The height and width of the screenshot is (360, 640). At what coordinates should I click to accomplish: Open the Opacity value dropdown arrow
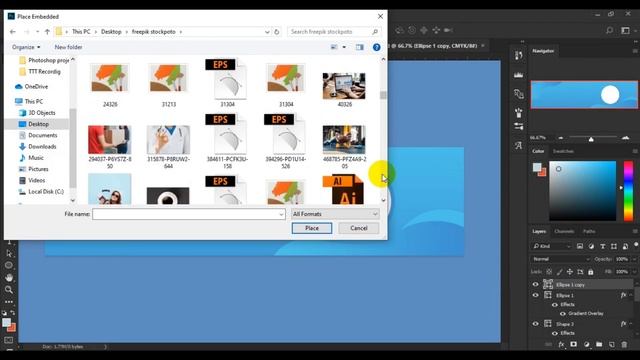pyautogui.click(x=634, y=259)
